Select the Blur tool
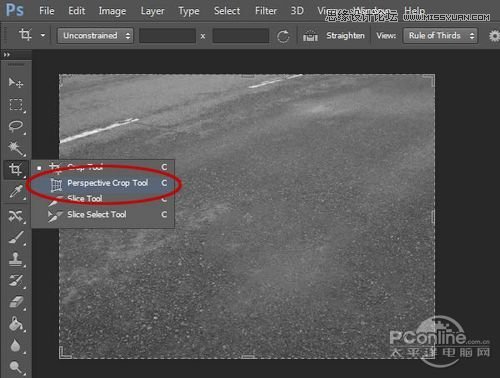This screenshot has height=378, width=500. point(16,346)
